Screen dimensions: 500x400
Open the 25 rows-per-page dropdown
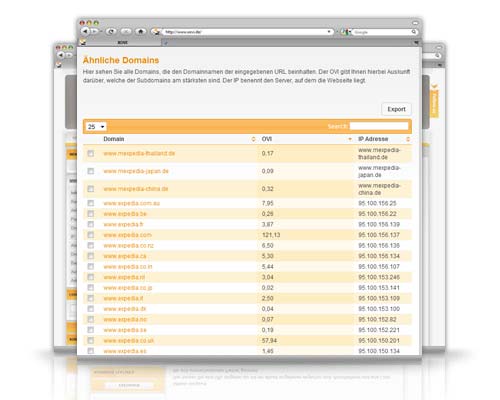click(x=96, y=127)
